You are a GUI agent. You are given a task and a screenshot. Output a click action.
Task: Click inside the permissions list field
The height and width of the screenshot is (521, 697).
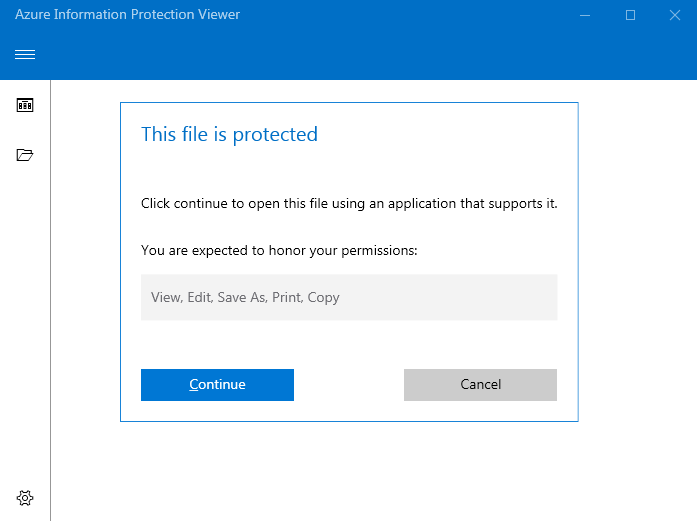tap(349, 297)
